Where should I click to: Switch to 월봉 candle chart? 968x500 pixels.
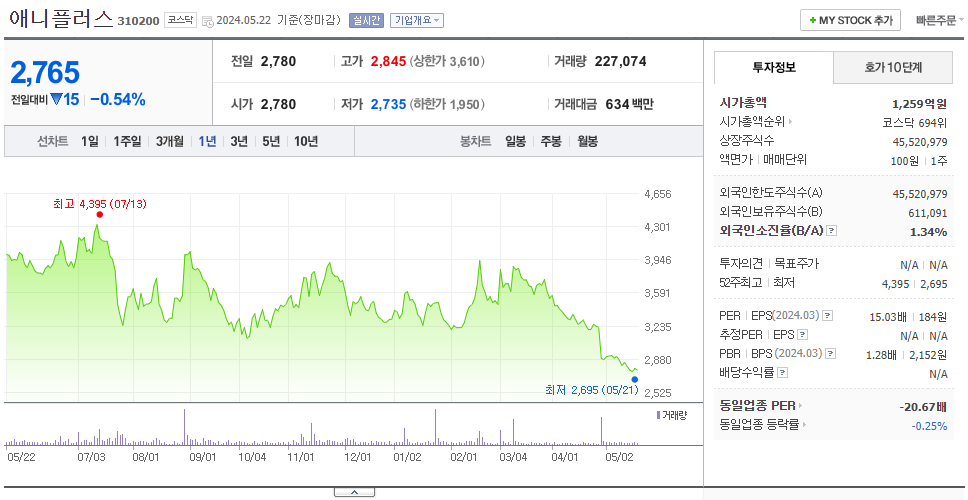588,141
